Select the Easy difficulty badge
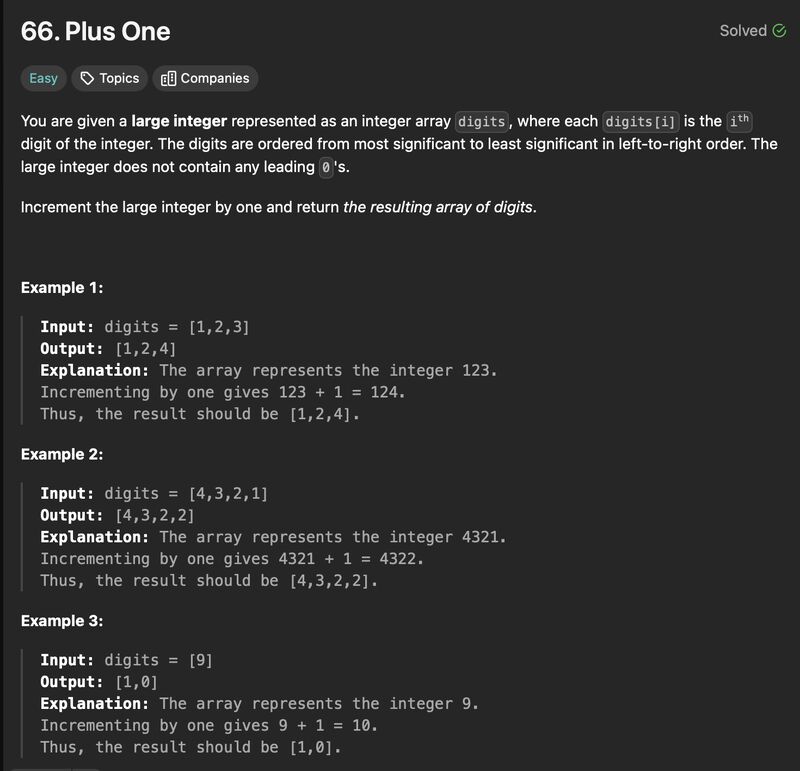 (x=43, y=78)
